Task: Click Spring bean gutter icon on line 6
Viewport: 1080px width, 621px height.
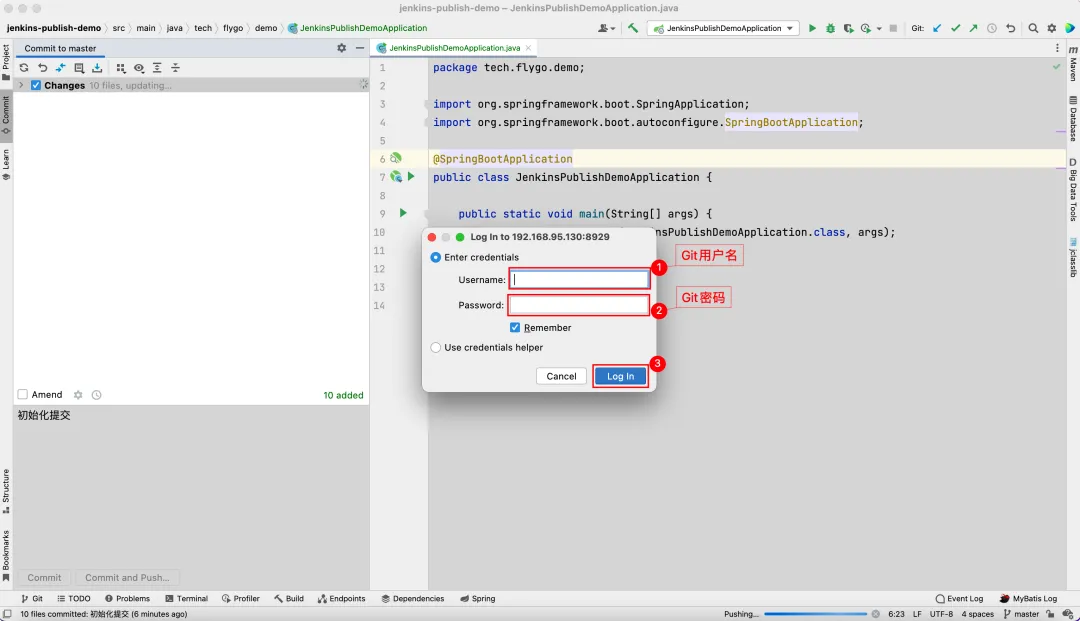Action: 396,158
